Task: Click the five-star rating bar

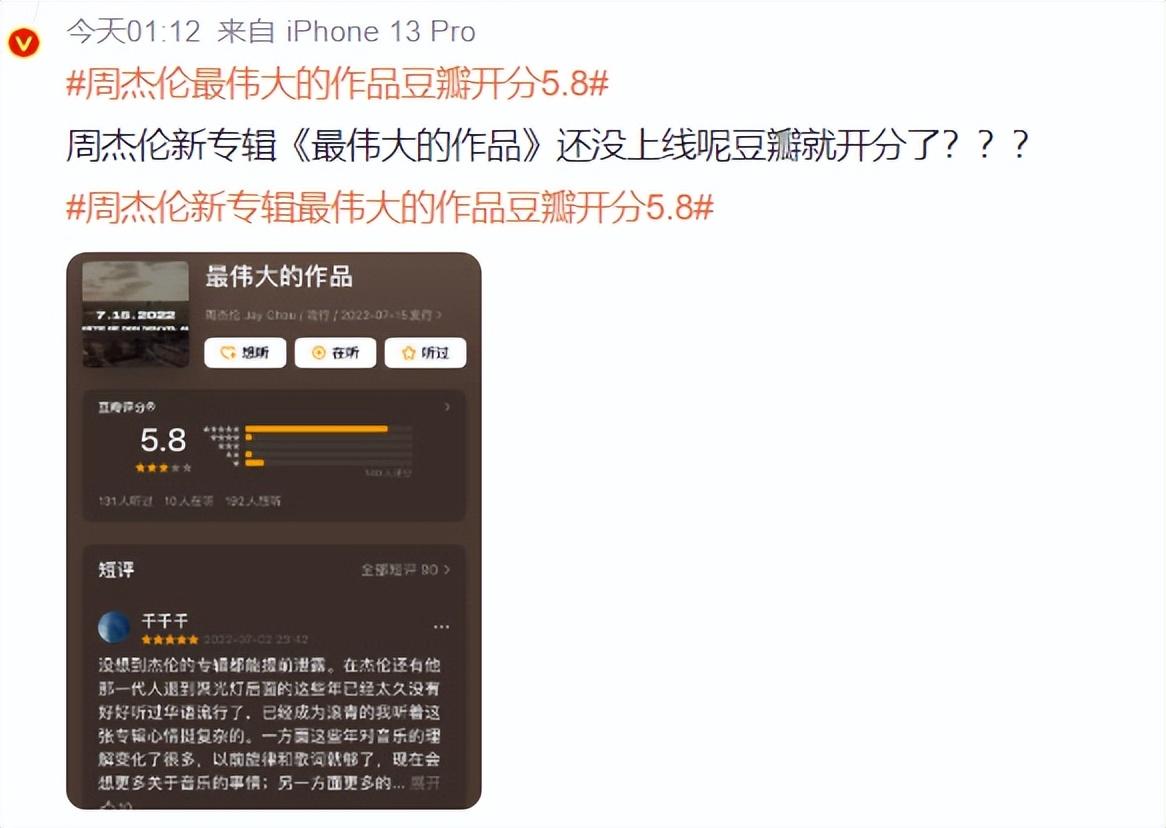Action: 317,429
